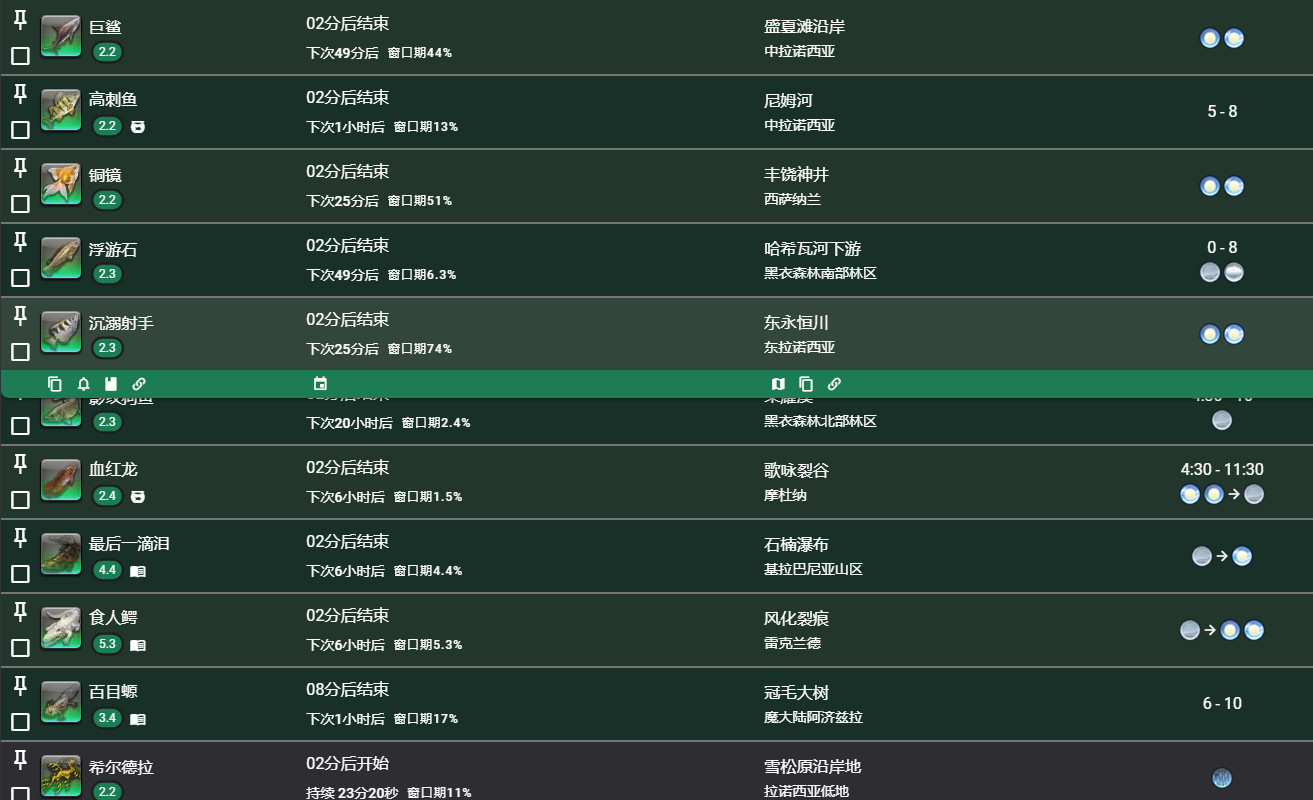This screenshot has width=1313, height=800.
Task: Pin the 巨鲨 row
Action: point(20,20)
